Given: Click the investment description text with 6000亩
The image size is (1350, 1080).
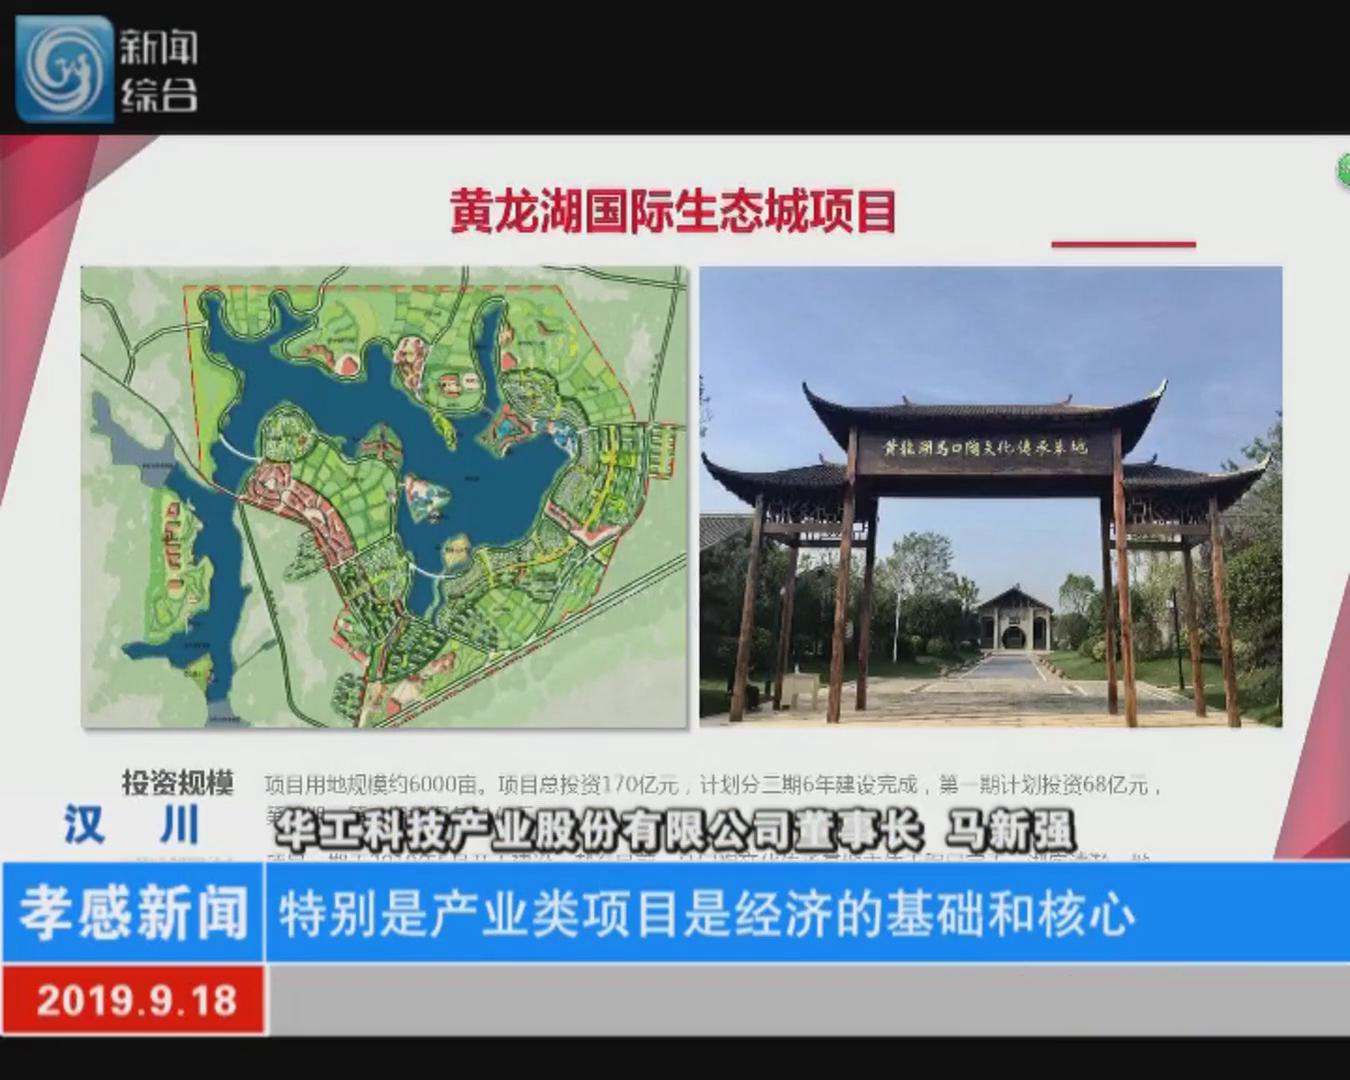Looking at the screenshot, I should point(710,785).
